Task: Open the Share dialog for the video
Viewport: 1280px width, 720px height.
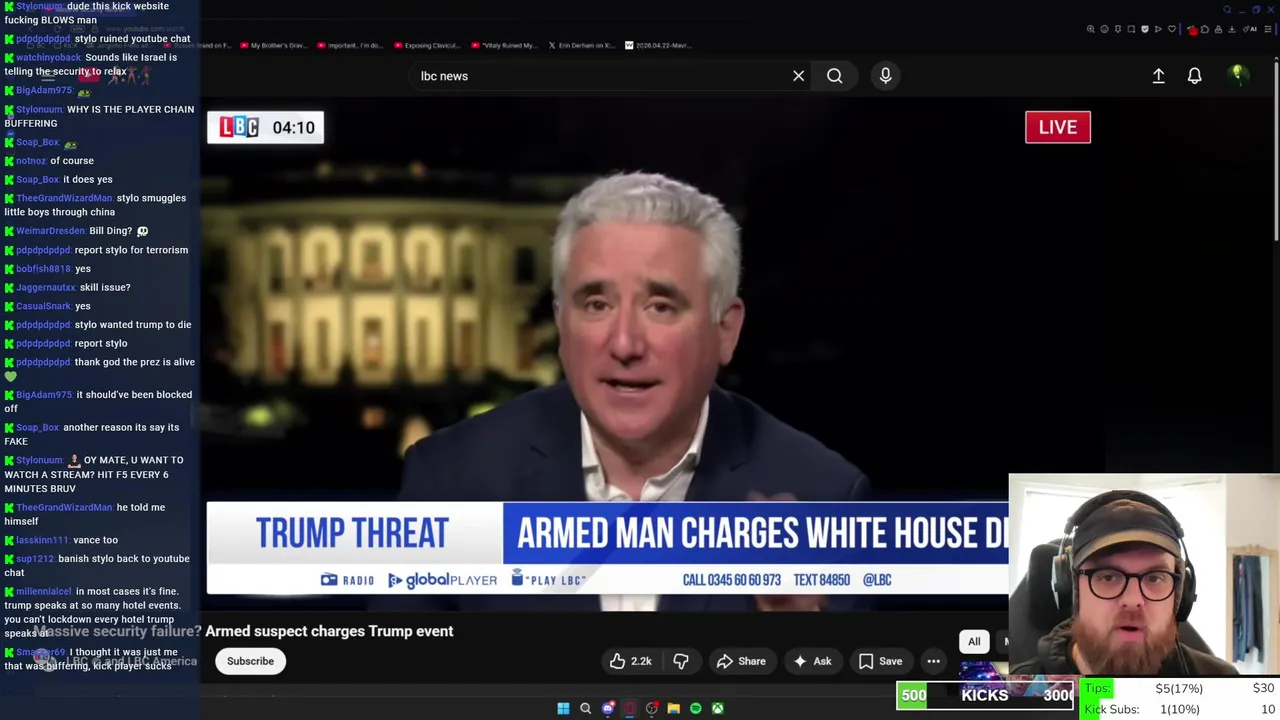Action: (x=741, y=661)
